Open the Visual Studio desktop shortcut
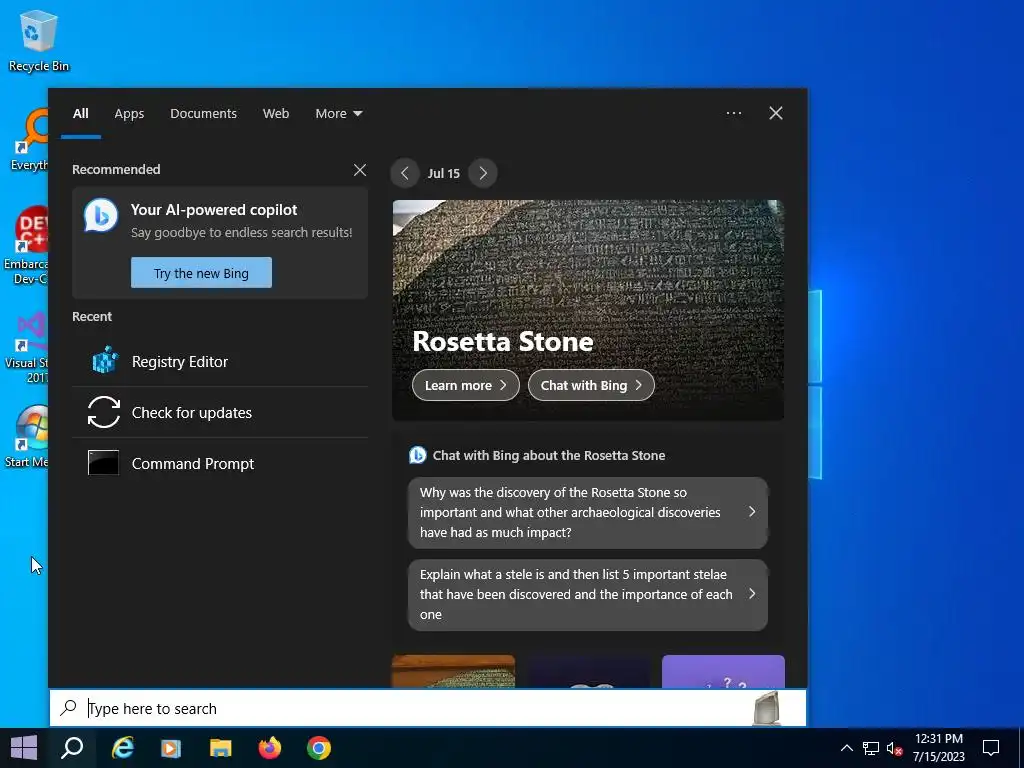The width and height of the screenshot is (1024, 768). (x=26, y=347)
